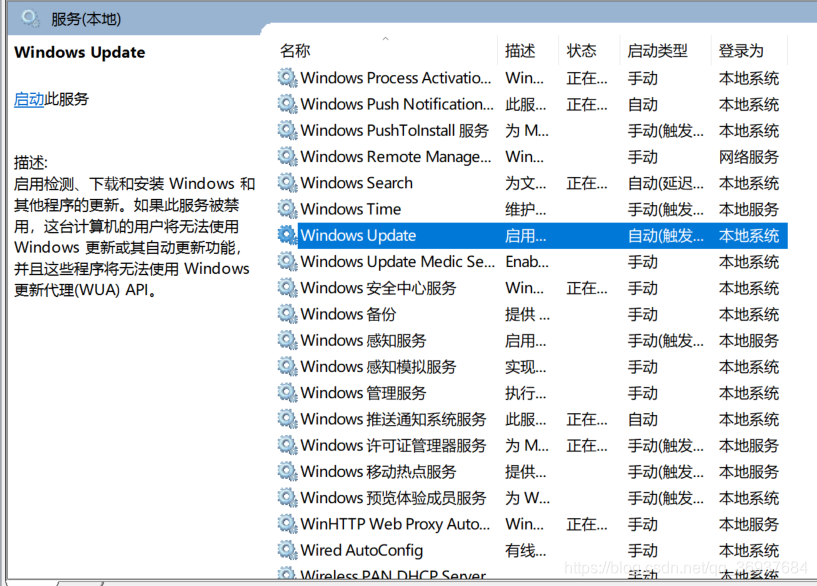Viewport: 817px width, 586px height.
Task: Click the gear icon of Windows 管理服务
Action: coord(287,392)
